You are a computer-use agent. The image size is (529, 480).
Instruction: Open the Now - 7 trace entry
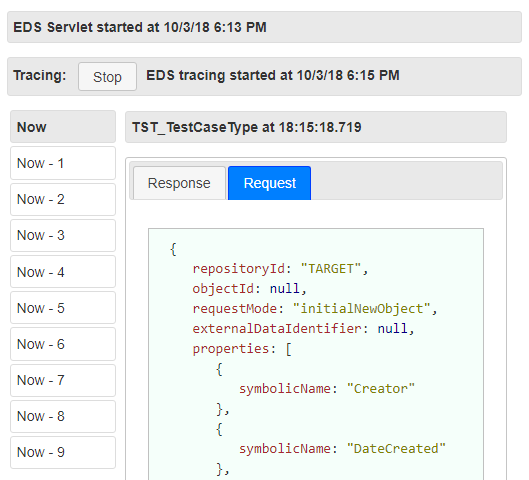[x=63, y=380]
